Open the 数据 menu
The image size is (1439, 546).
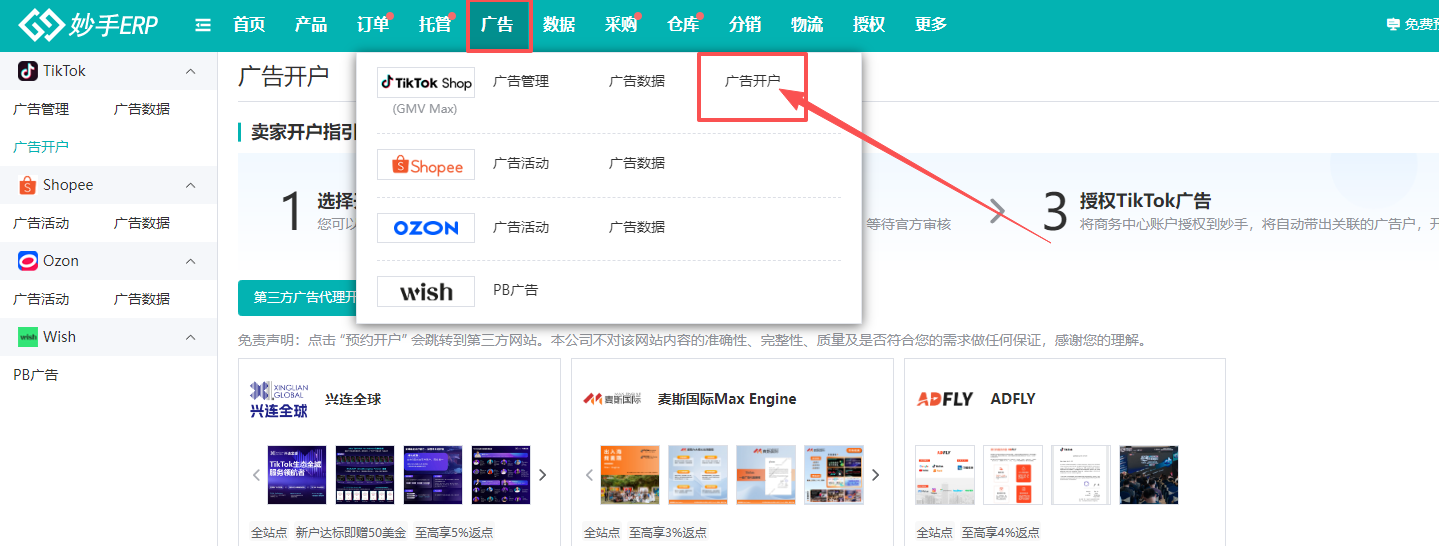(x=559, y=25)
